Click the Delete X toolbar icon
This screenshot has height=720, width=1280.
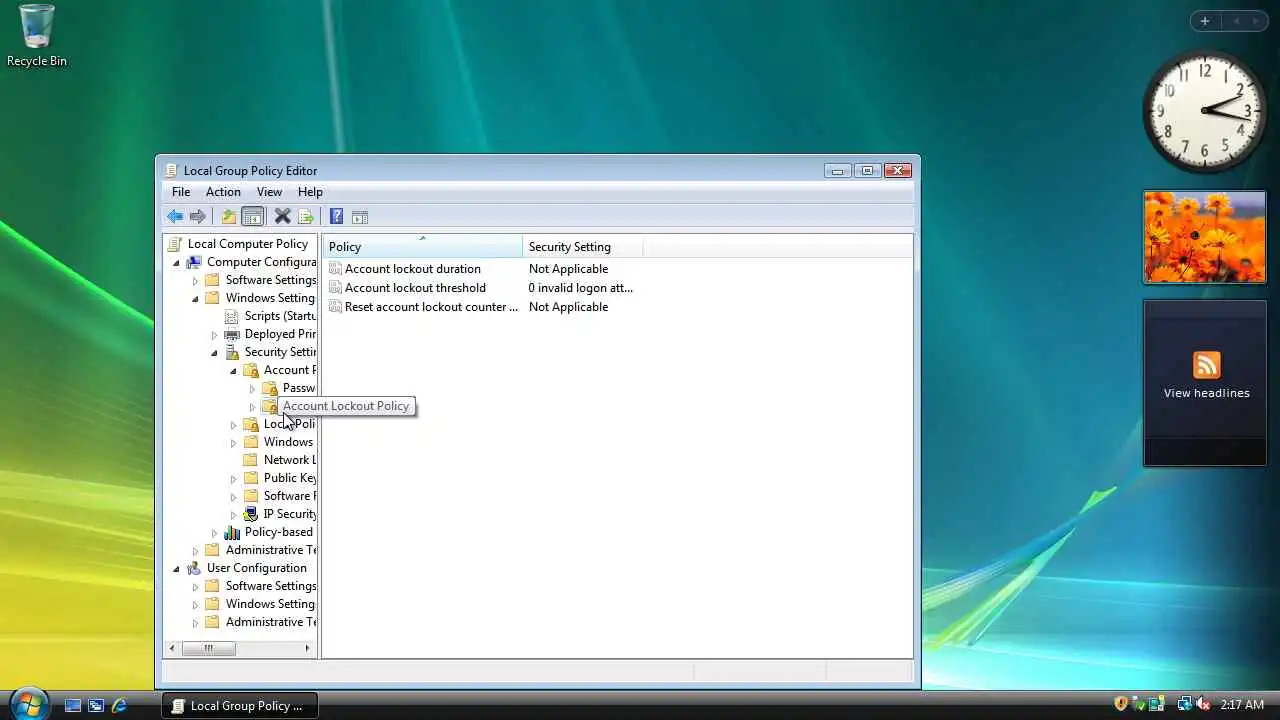click(283, 217)
